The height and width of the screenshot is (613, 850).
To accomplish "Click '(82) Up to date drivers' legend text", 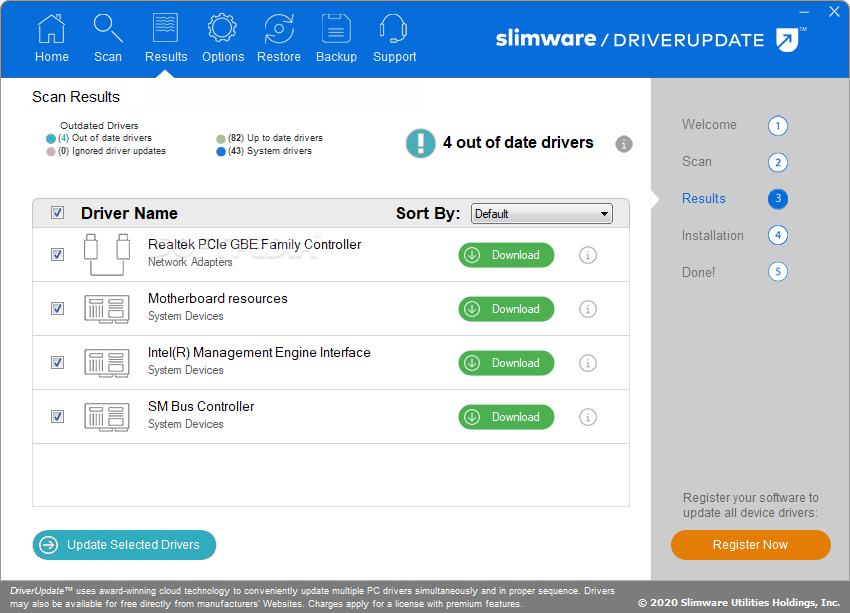I will pyautogui.click(x=275, y=138).
